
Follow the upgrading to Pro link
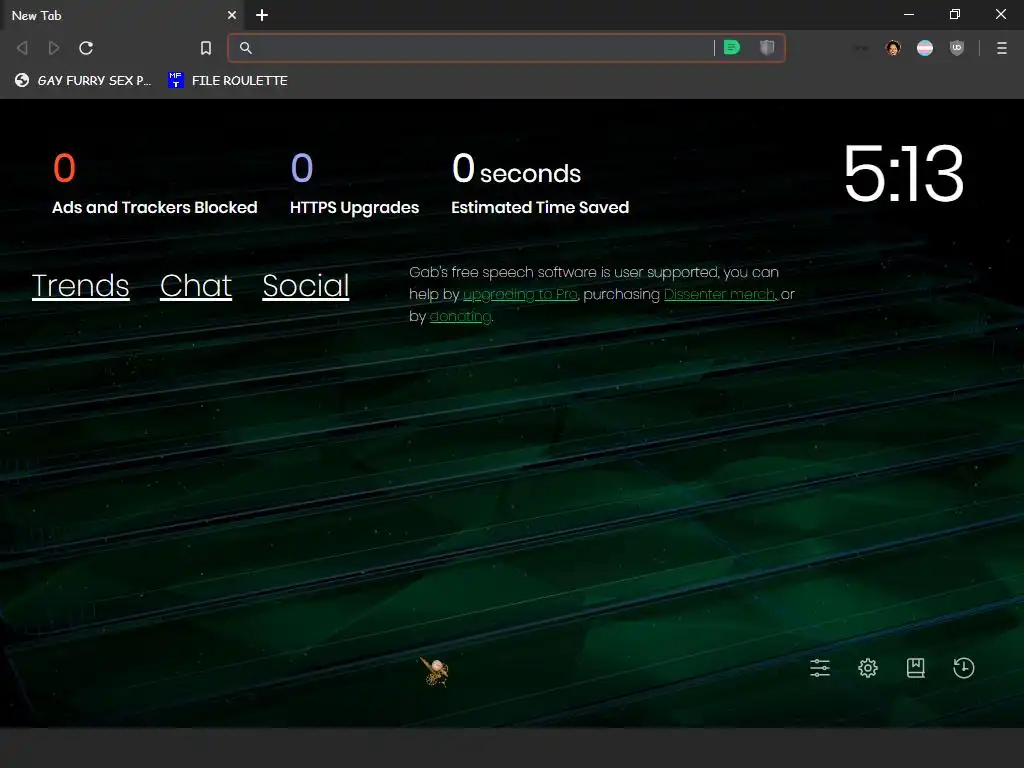click(x=520, y=295)
